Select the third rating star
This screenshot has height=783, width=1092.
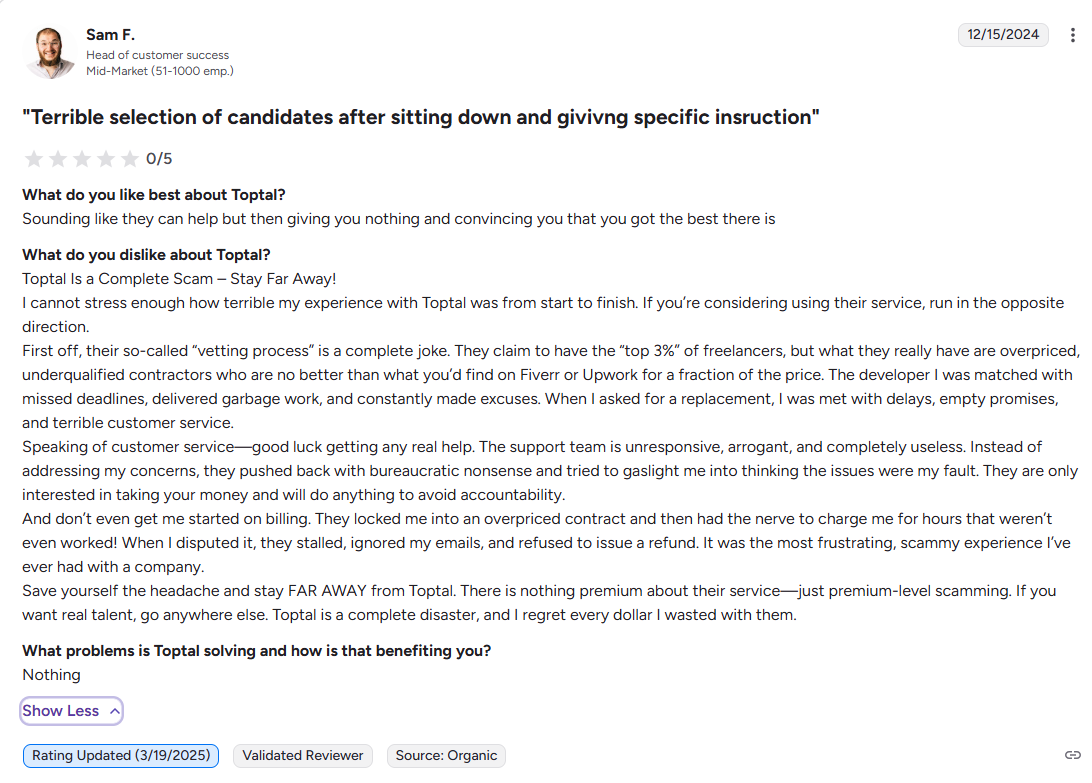(x=82, y=158)
